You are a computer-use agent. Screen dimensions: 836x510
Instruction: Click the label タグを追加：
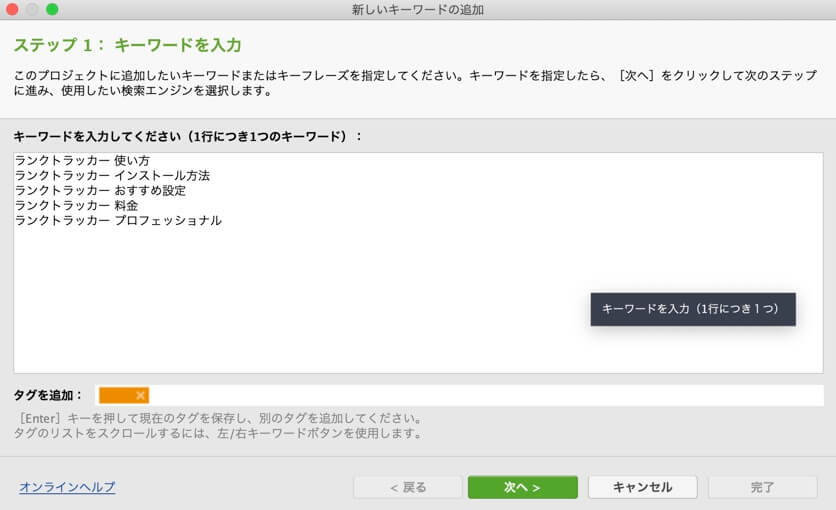coord(48,395)
